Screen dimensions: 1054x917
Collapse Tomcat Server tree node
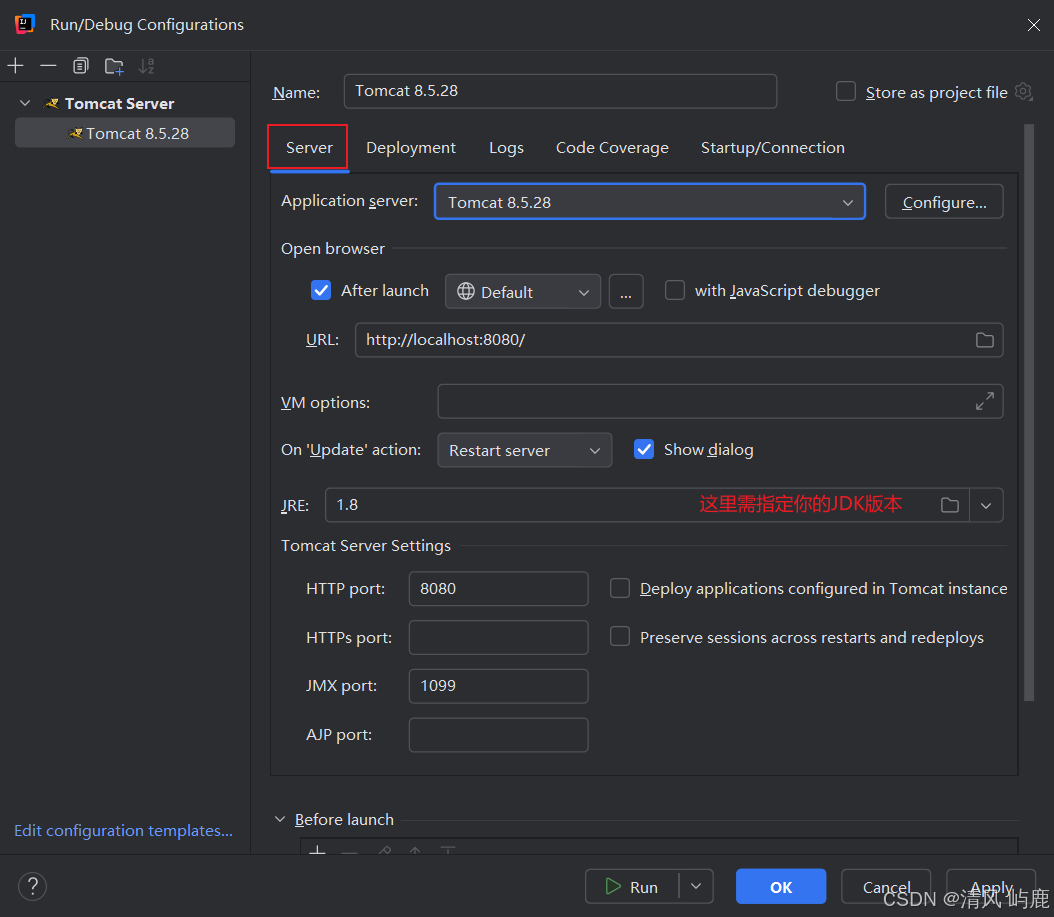coord(25,103)
